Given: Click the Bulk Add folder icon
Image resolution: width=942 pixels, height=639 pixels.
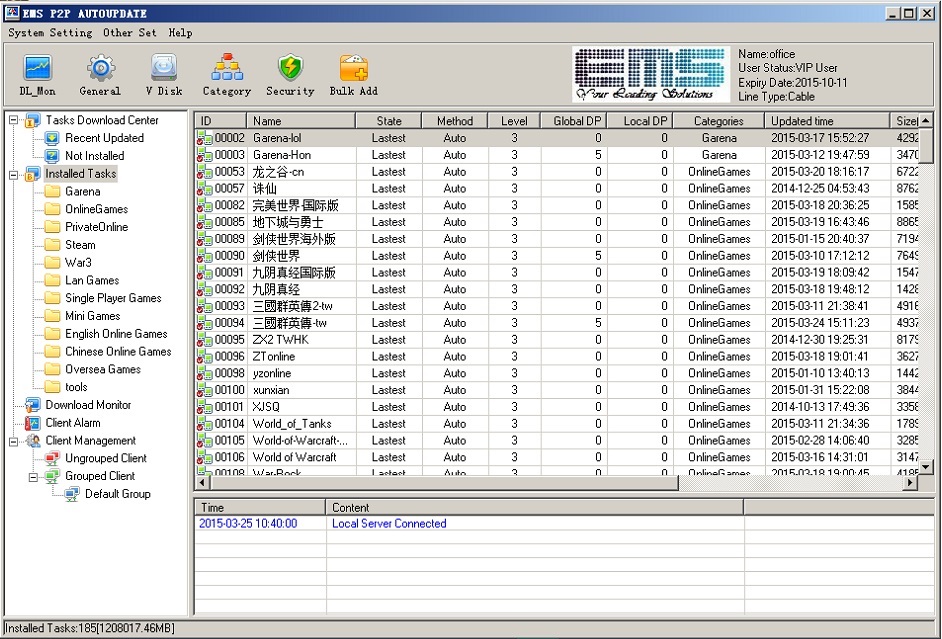Looking at the screenshot, I should pyautogui.click(x=354, y=68).
